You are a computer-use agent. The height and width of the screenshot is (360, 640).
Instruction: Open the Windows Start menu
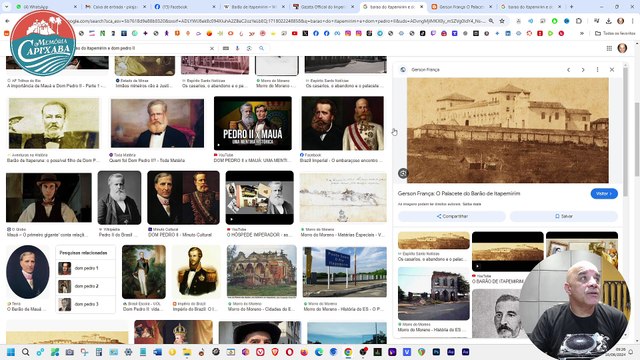(11, 352)
